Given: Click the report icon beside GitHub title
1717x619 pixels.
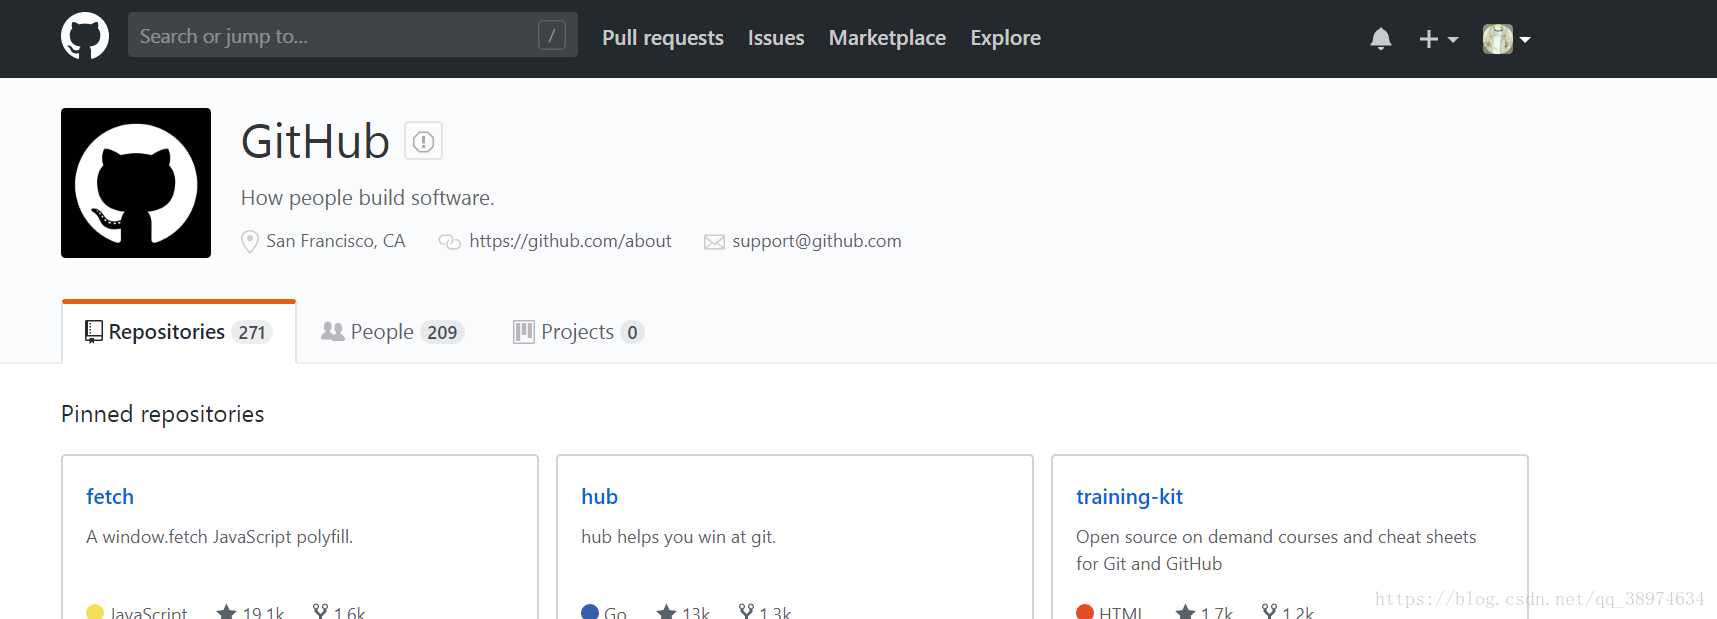Looking at the screenshot, I should click(x=423, y=141).
